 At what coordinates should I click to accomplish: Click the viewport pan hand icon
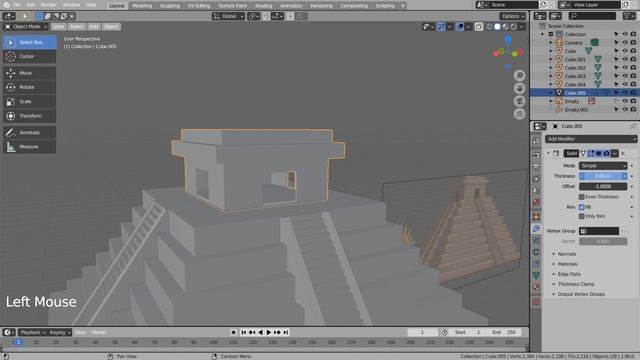(519, 88)
